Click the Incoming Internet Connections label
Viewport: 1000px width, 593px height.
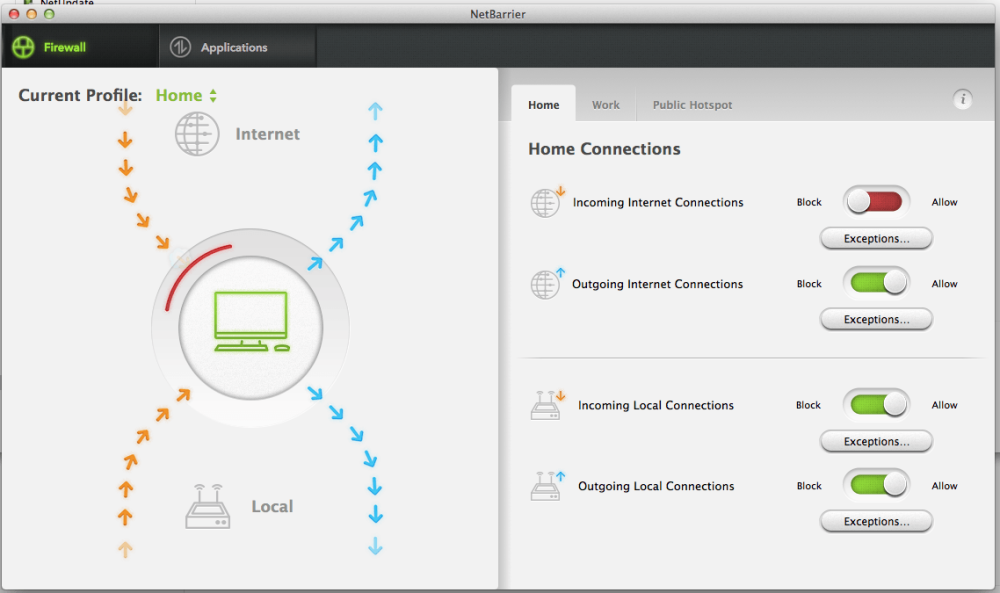click(x=658, y=202)
